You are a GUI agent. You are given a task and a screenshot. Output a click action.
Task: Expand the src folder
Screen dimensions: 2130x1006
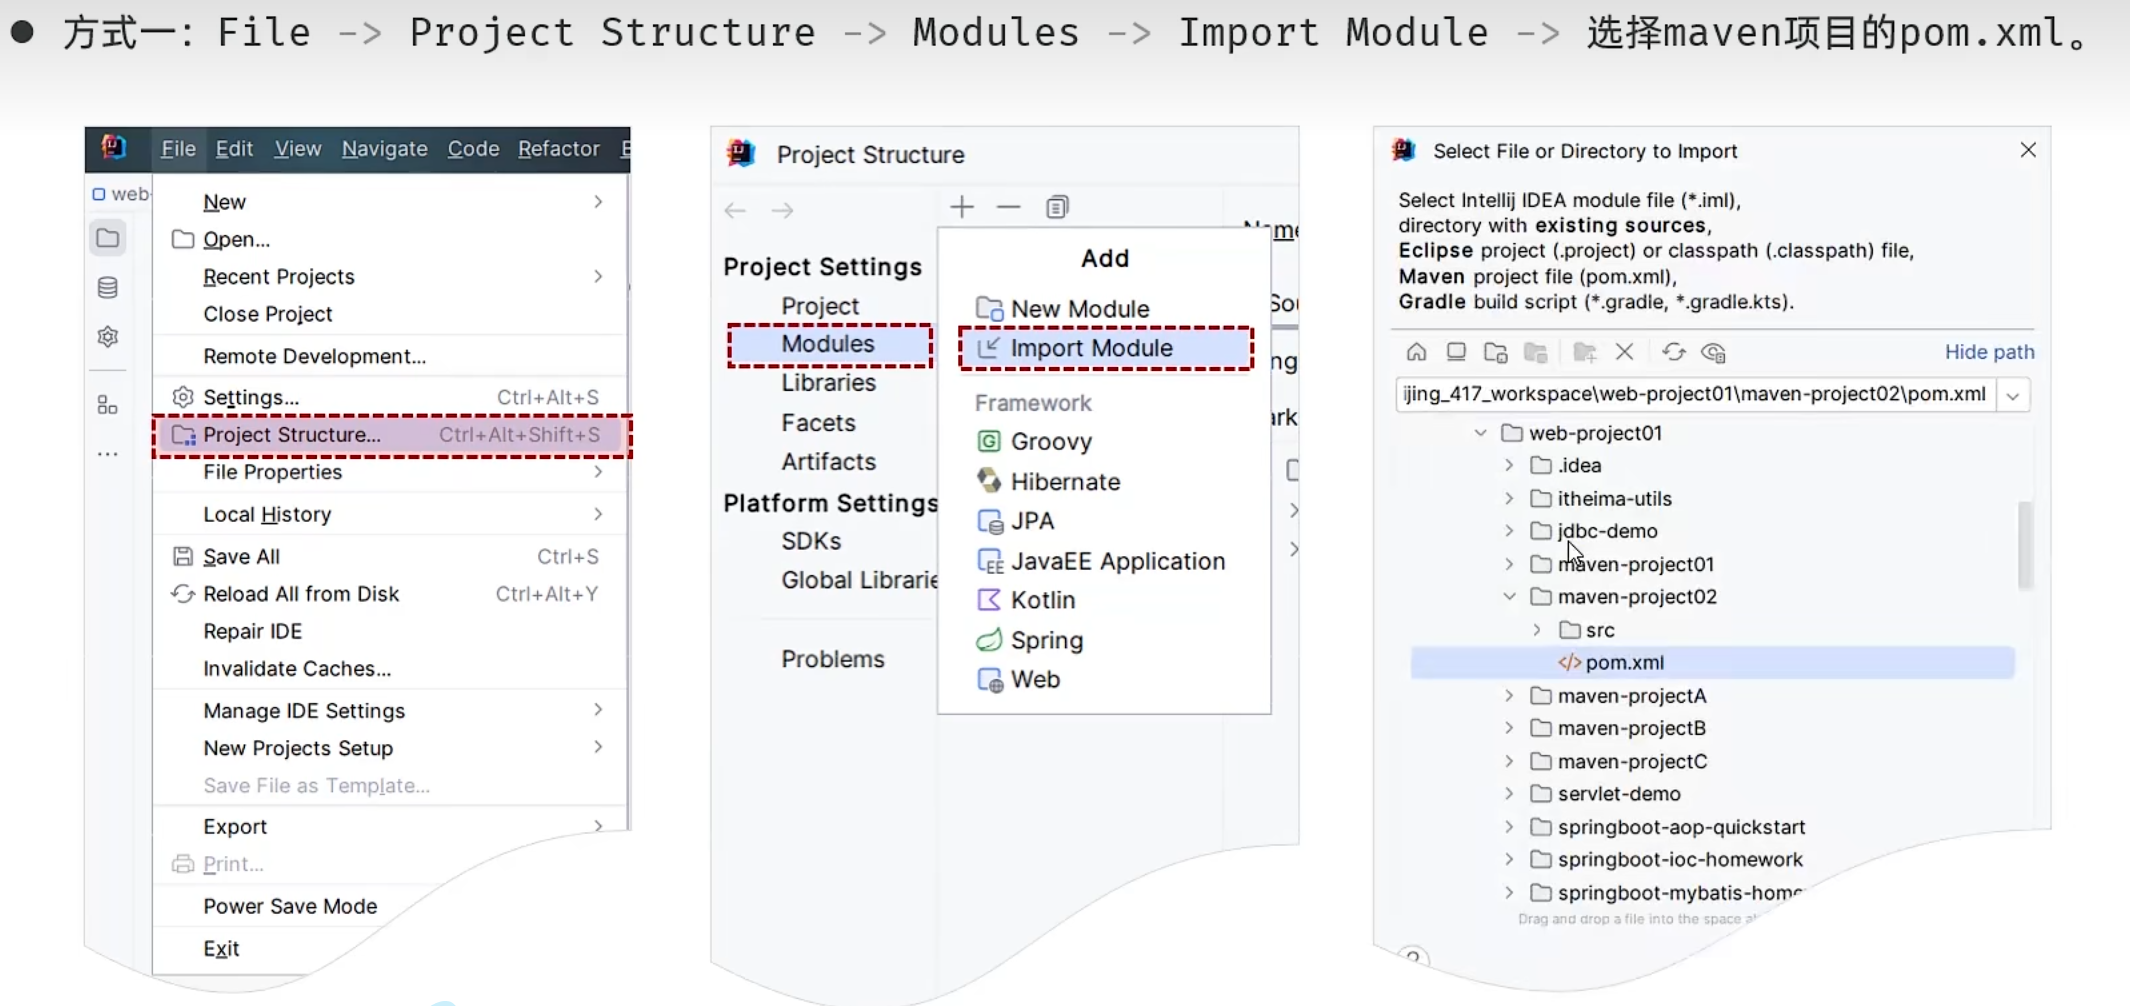[x=1537, y=630]
